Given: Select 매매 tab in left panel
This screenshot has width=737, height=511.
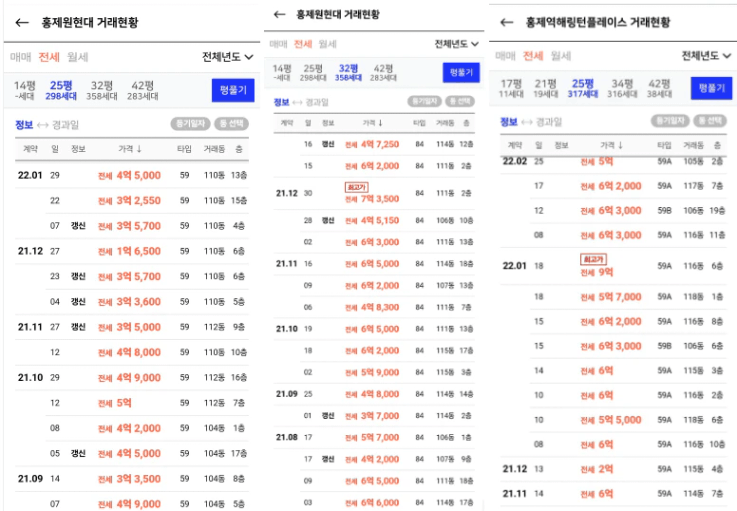Looking at the screenshot, I should click(20, 57).
